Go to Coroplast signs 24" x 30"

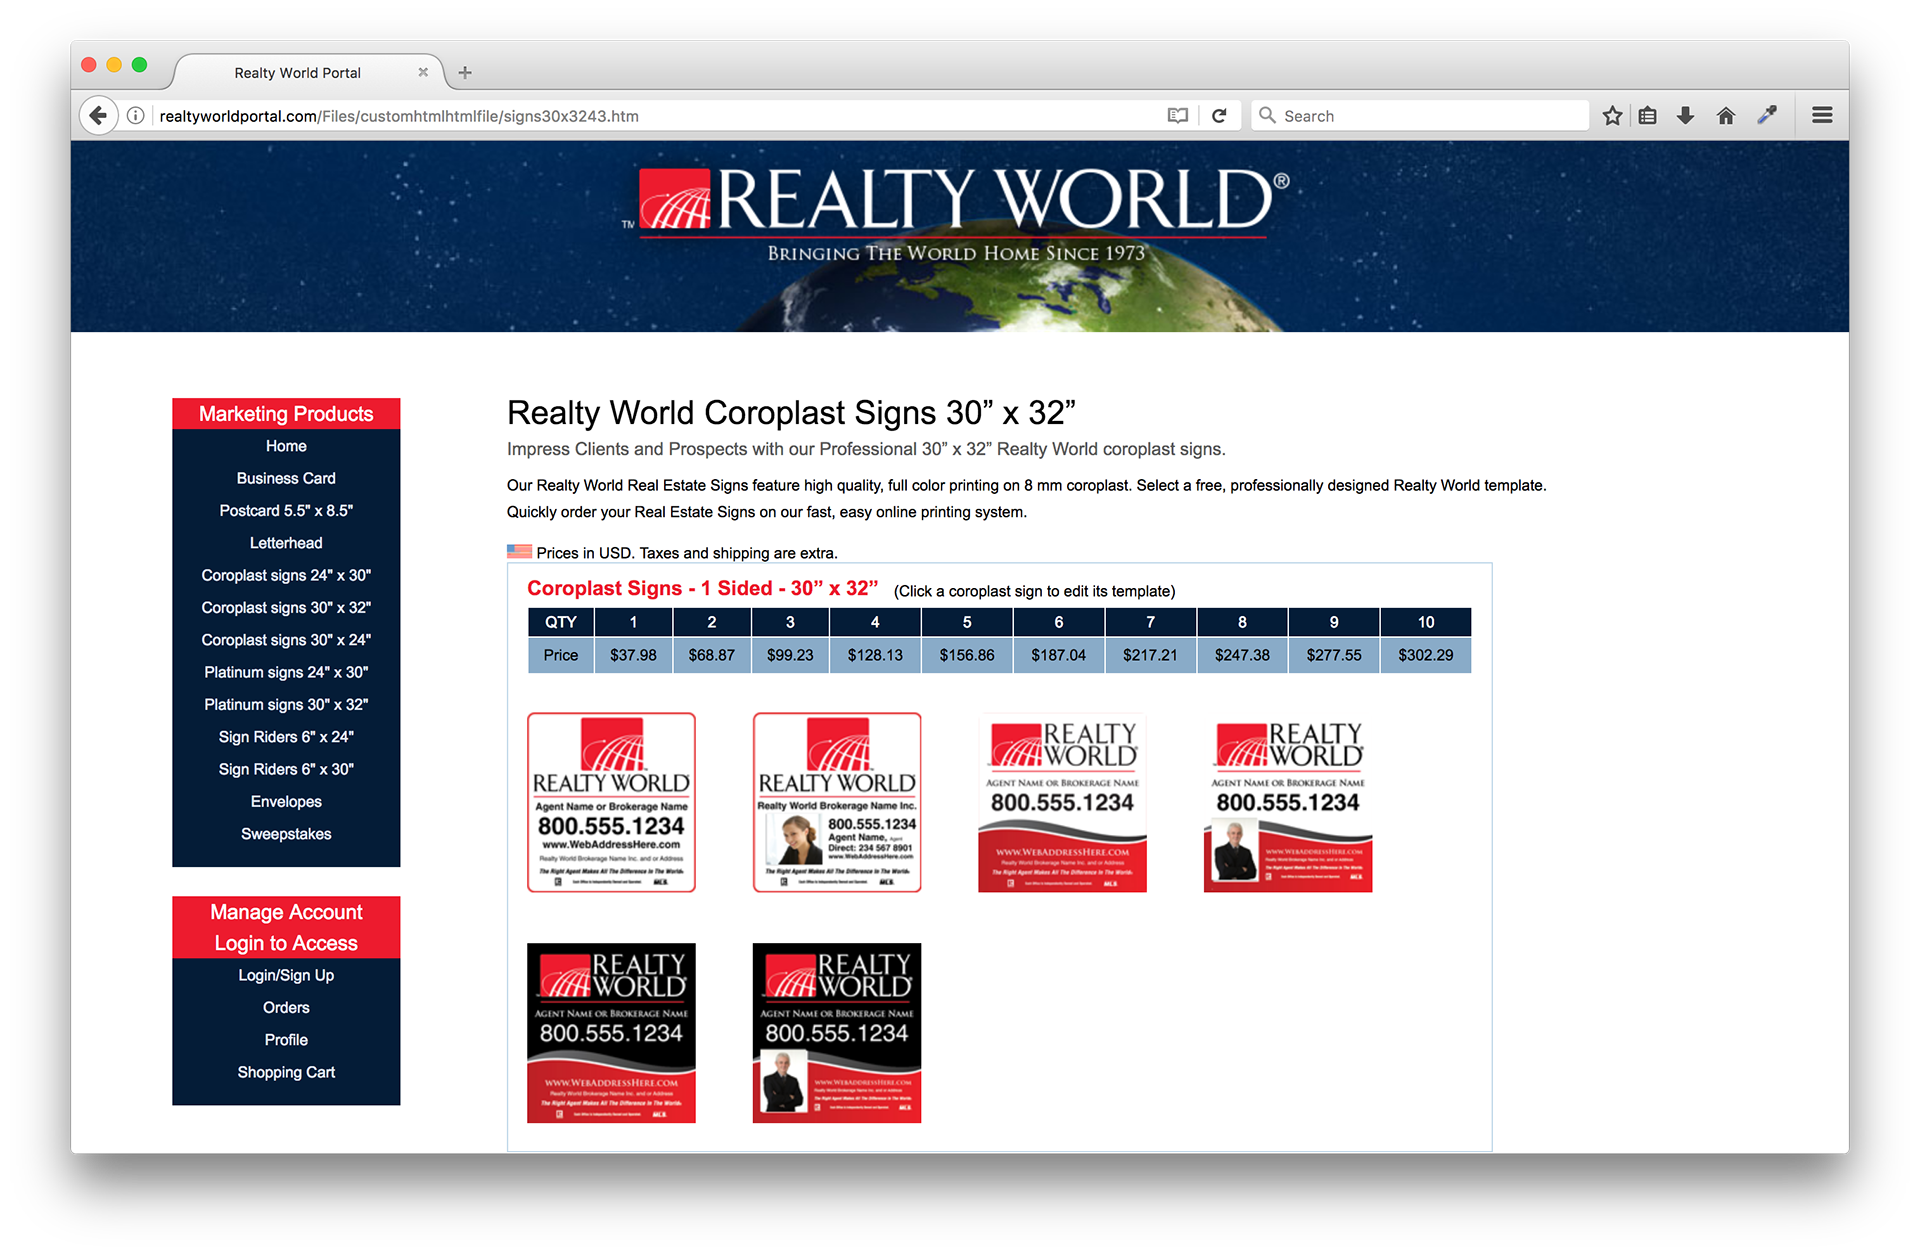[286, 575]
